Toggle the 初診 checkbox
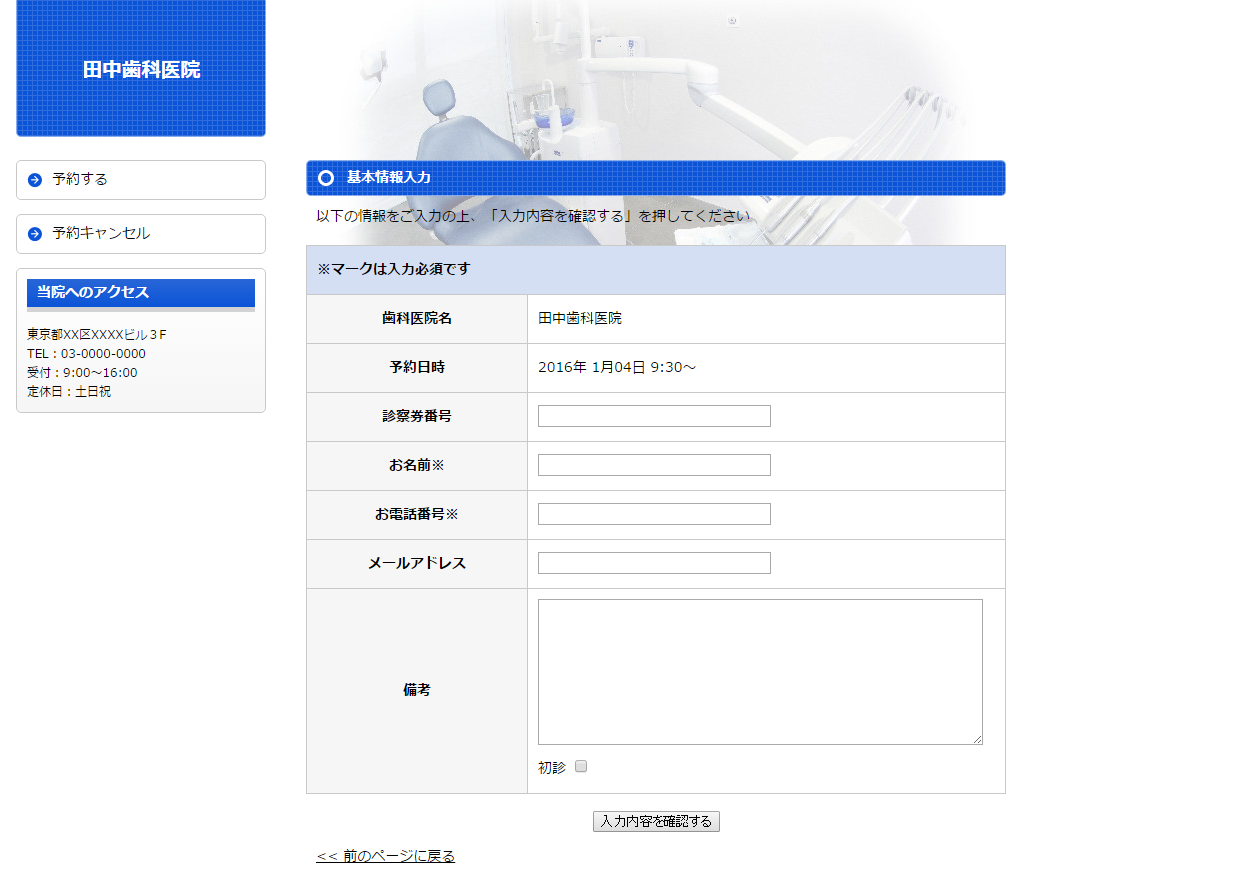The width and height of the screenshot is (1242, 894). tap(581, 767)
